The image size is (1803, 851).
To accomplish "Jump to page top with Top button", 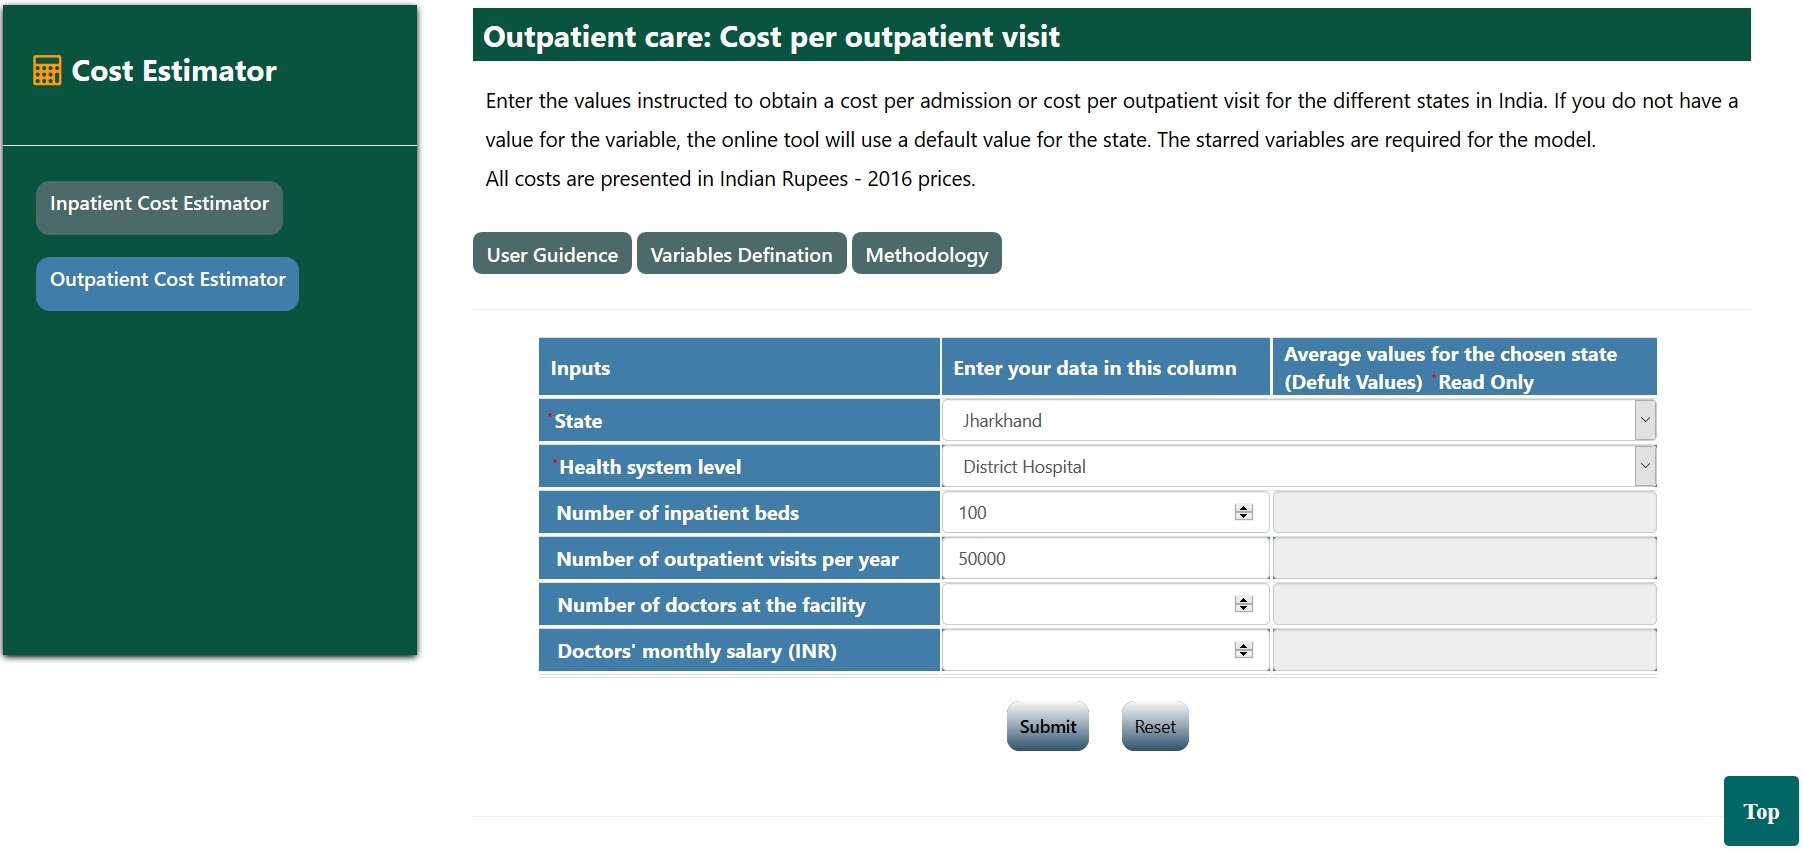I will click(1760, 811).
